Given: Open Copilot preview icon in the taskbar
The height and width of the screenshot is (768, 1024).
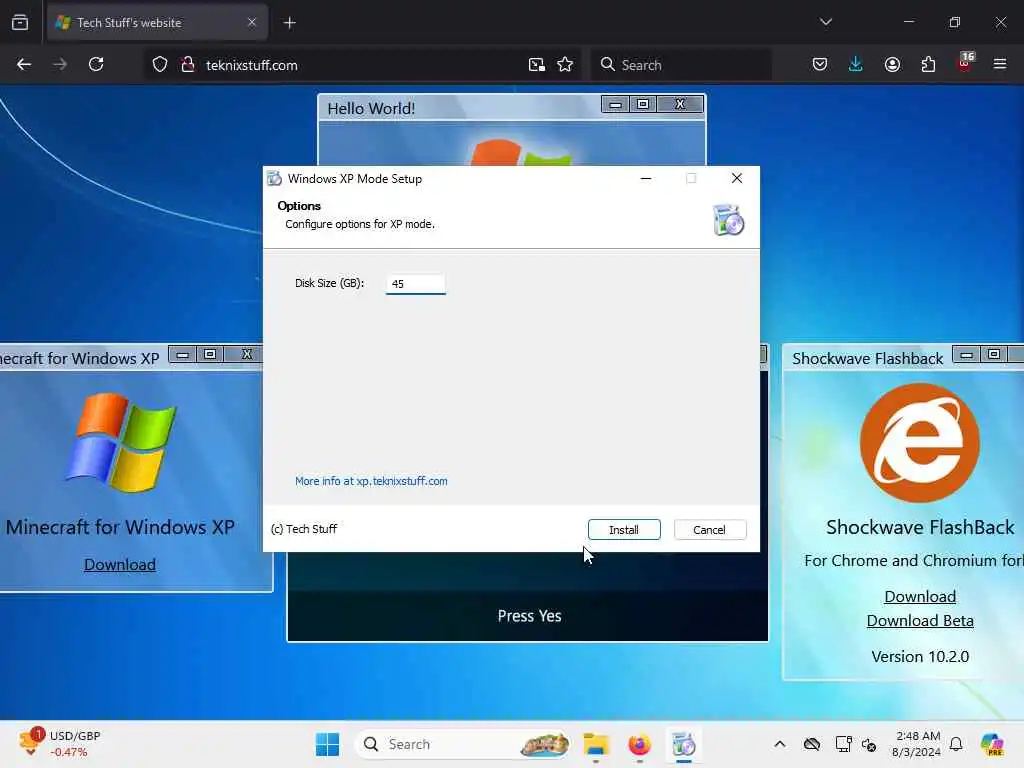Looking at the screenshot, I should [x=992, y=744].
